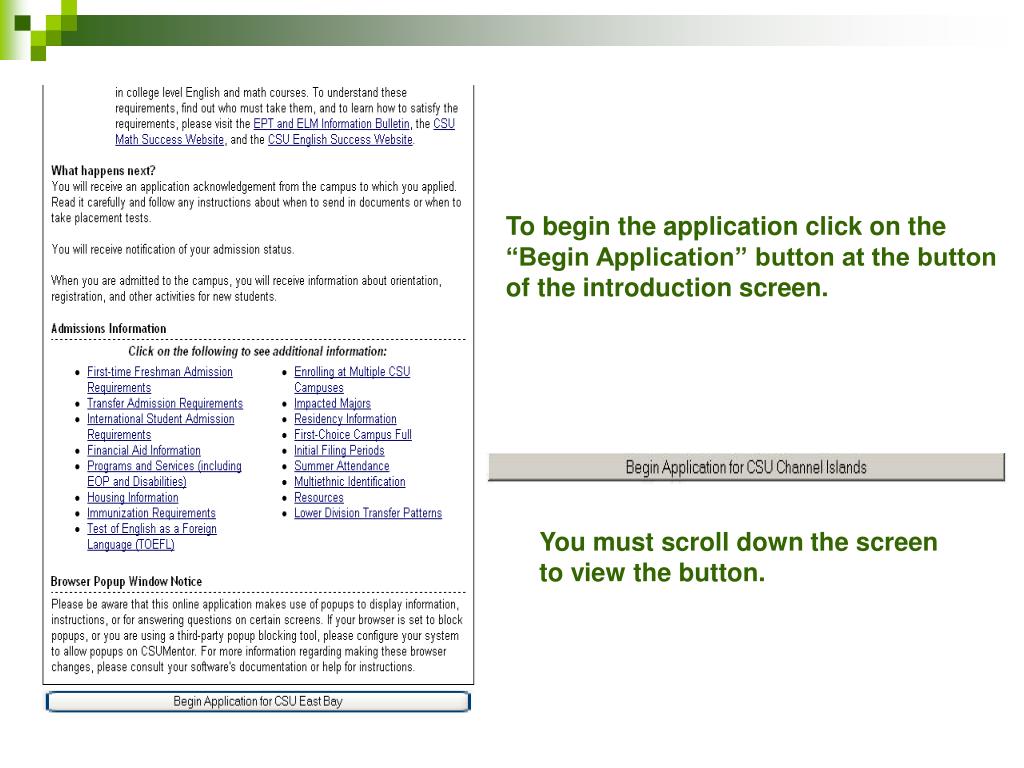View the Impacted Majors link
The height and width of the screenshot is (768, 1024).
pos(332,403)
